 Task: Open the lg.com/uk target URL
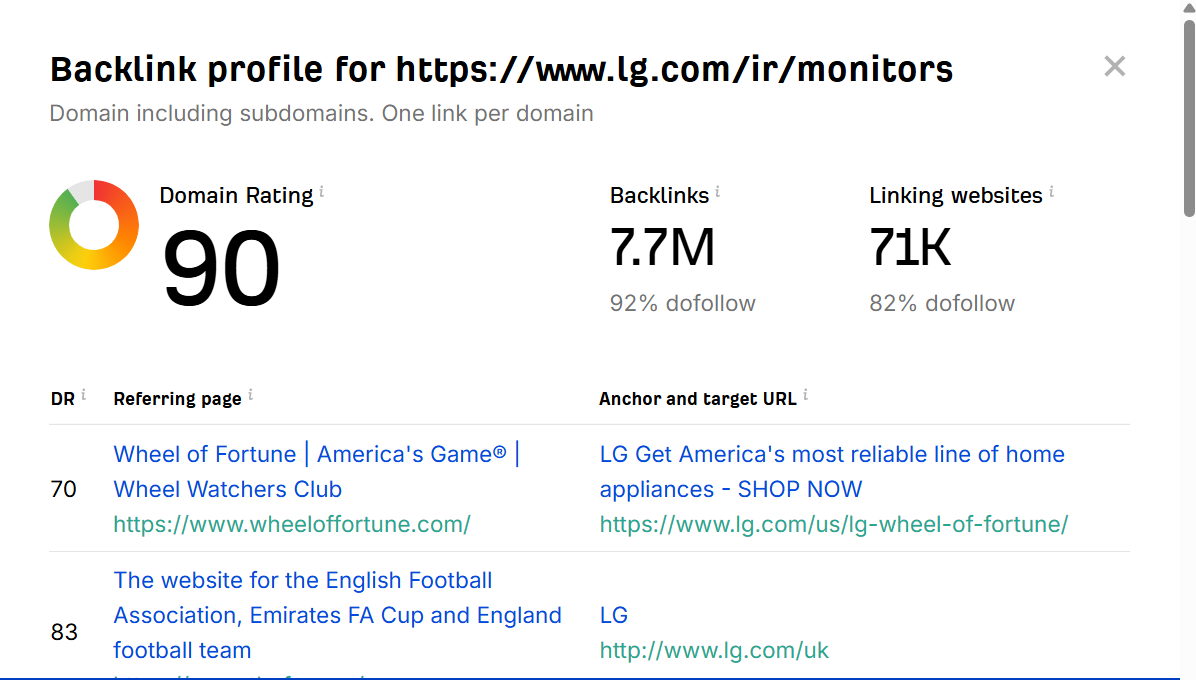[714, 650]
